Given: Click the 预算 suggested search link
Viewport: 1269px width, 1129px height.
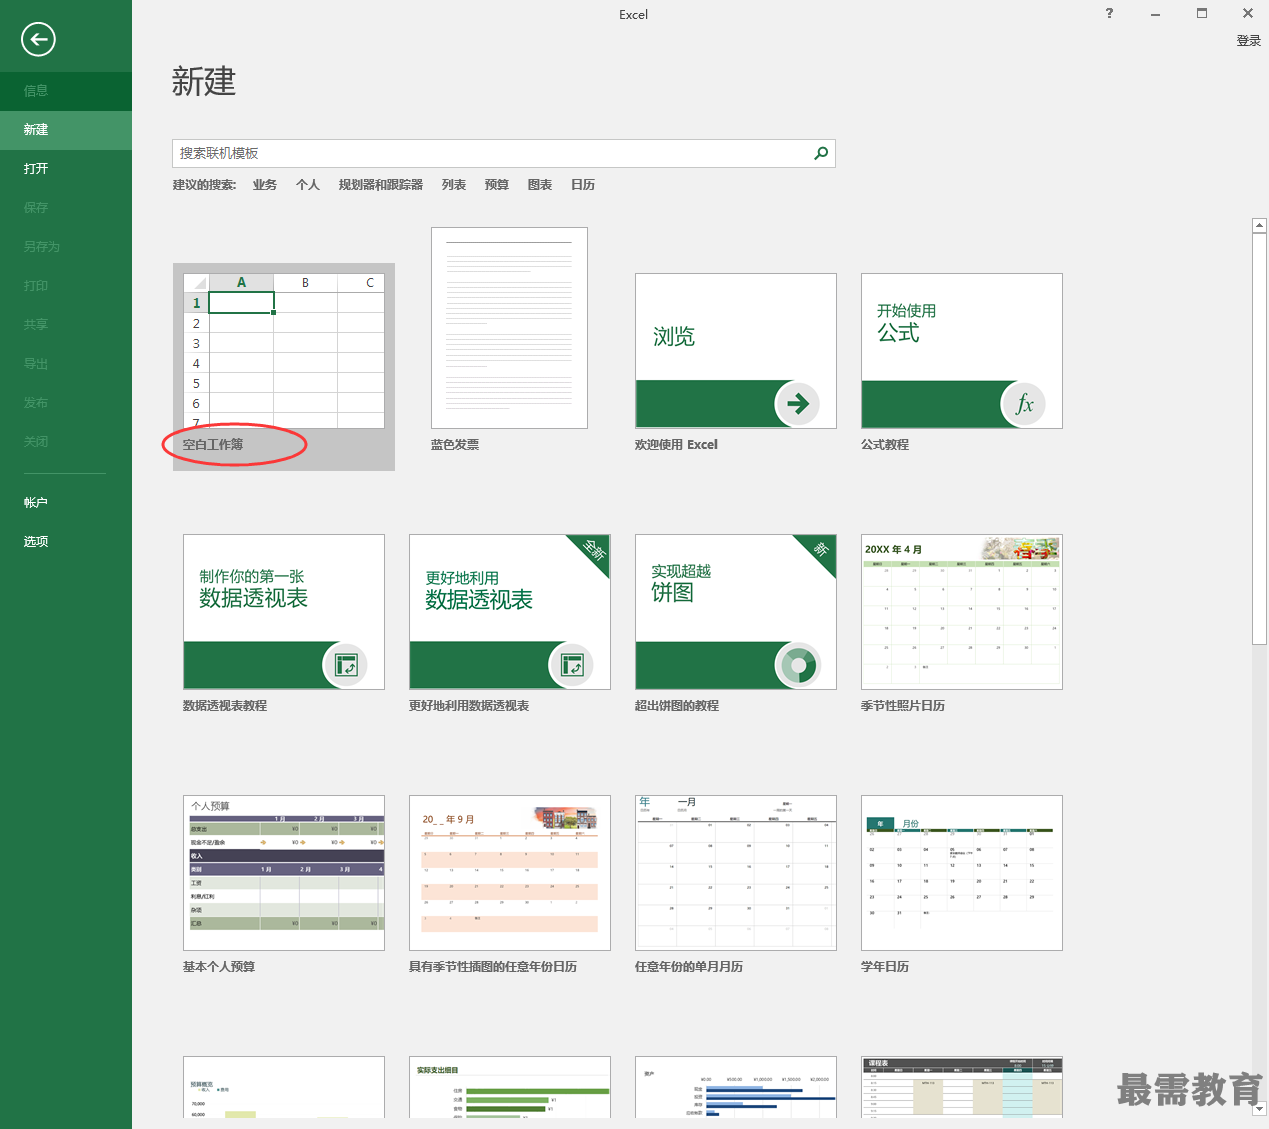Looking at the screenshot, I should tap(497, 185).
